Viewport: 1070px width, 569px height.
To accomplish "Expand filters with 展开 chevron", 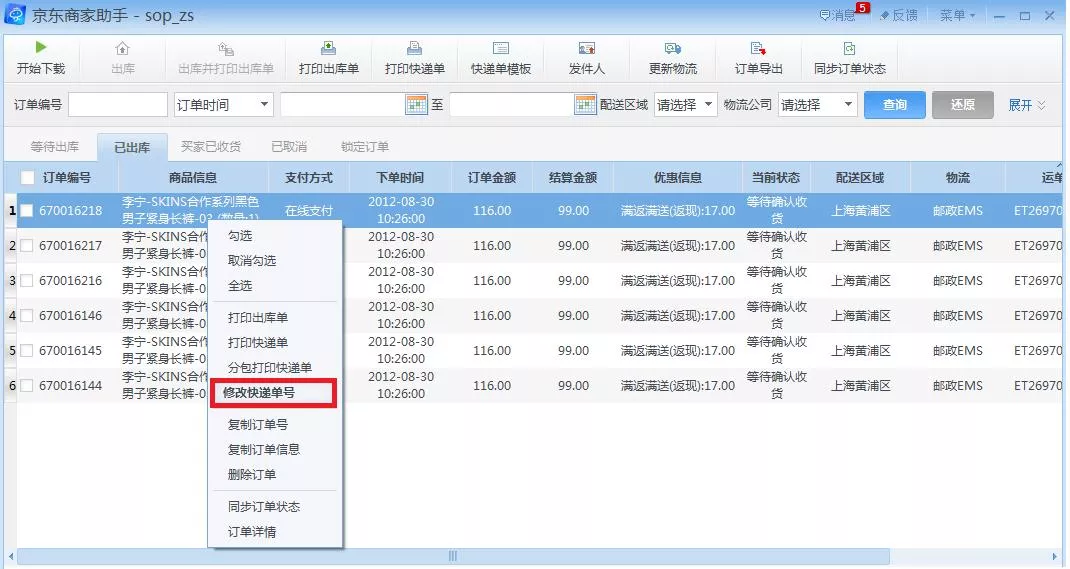I will (x=1026, y=105).
